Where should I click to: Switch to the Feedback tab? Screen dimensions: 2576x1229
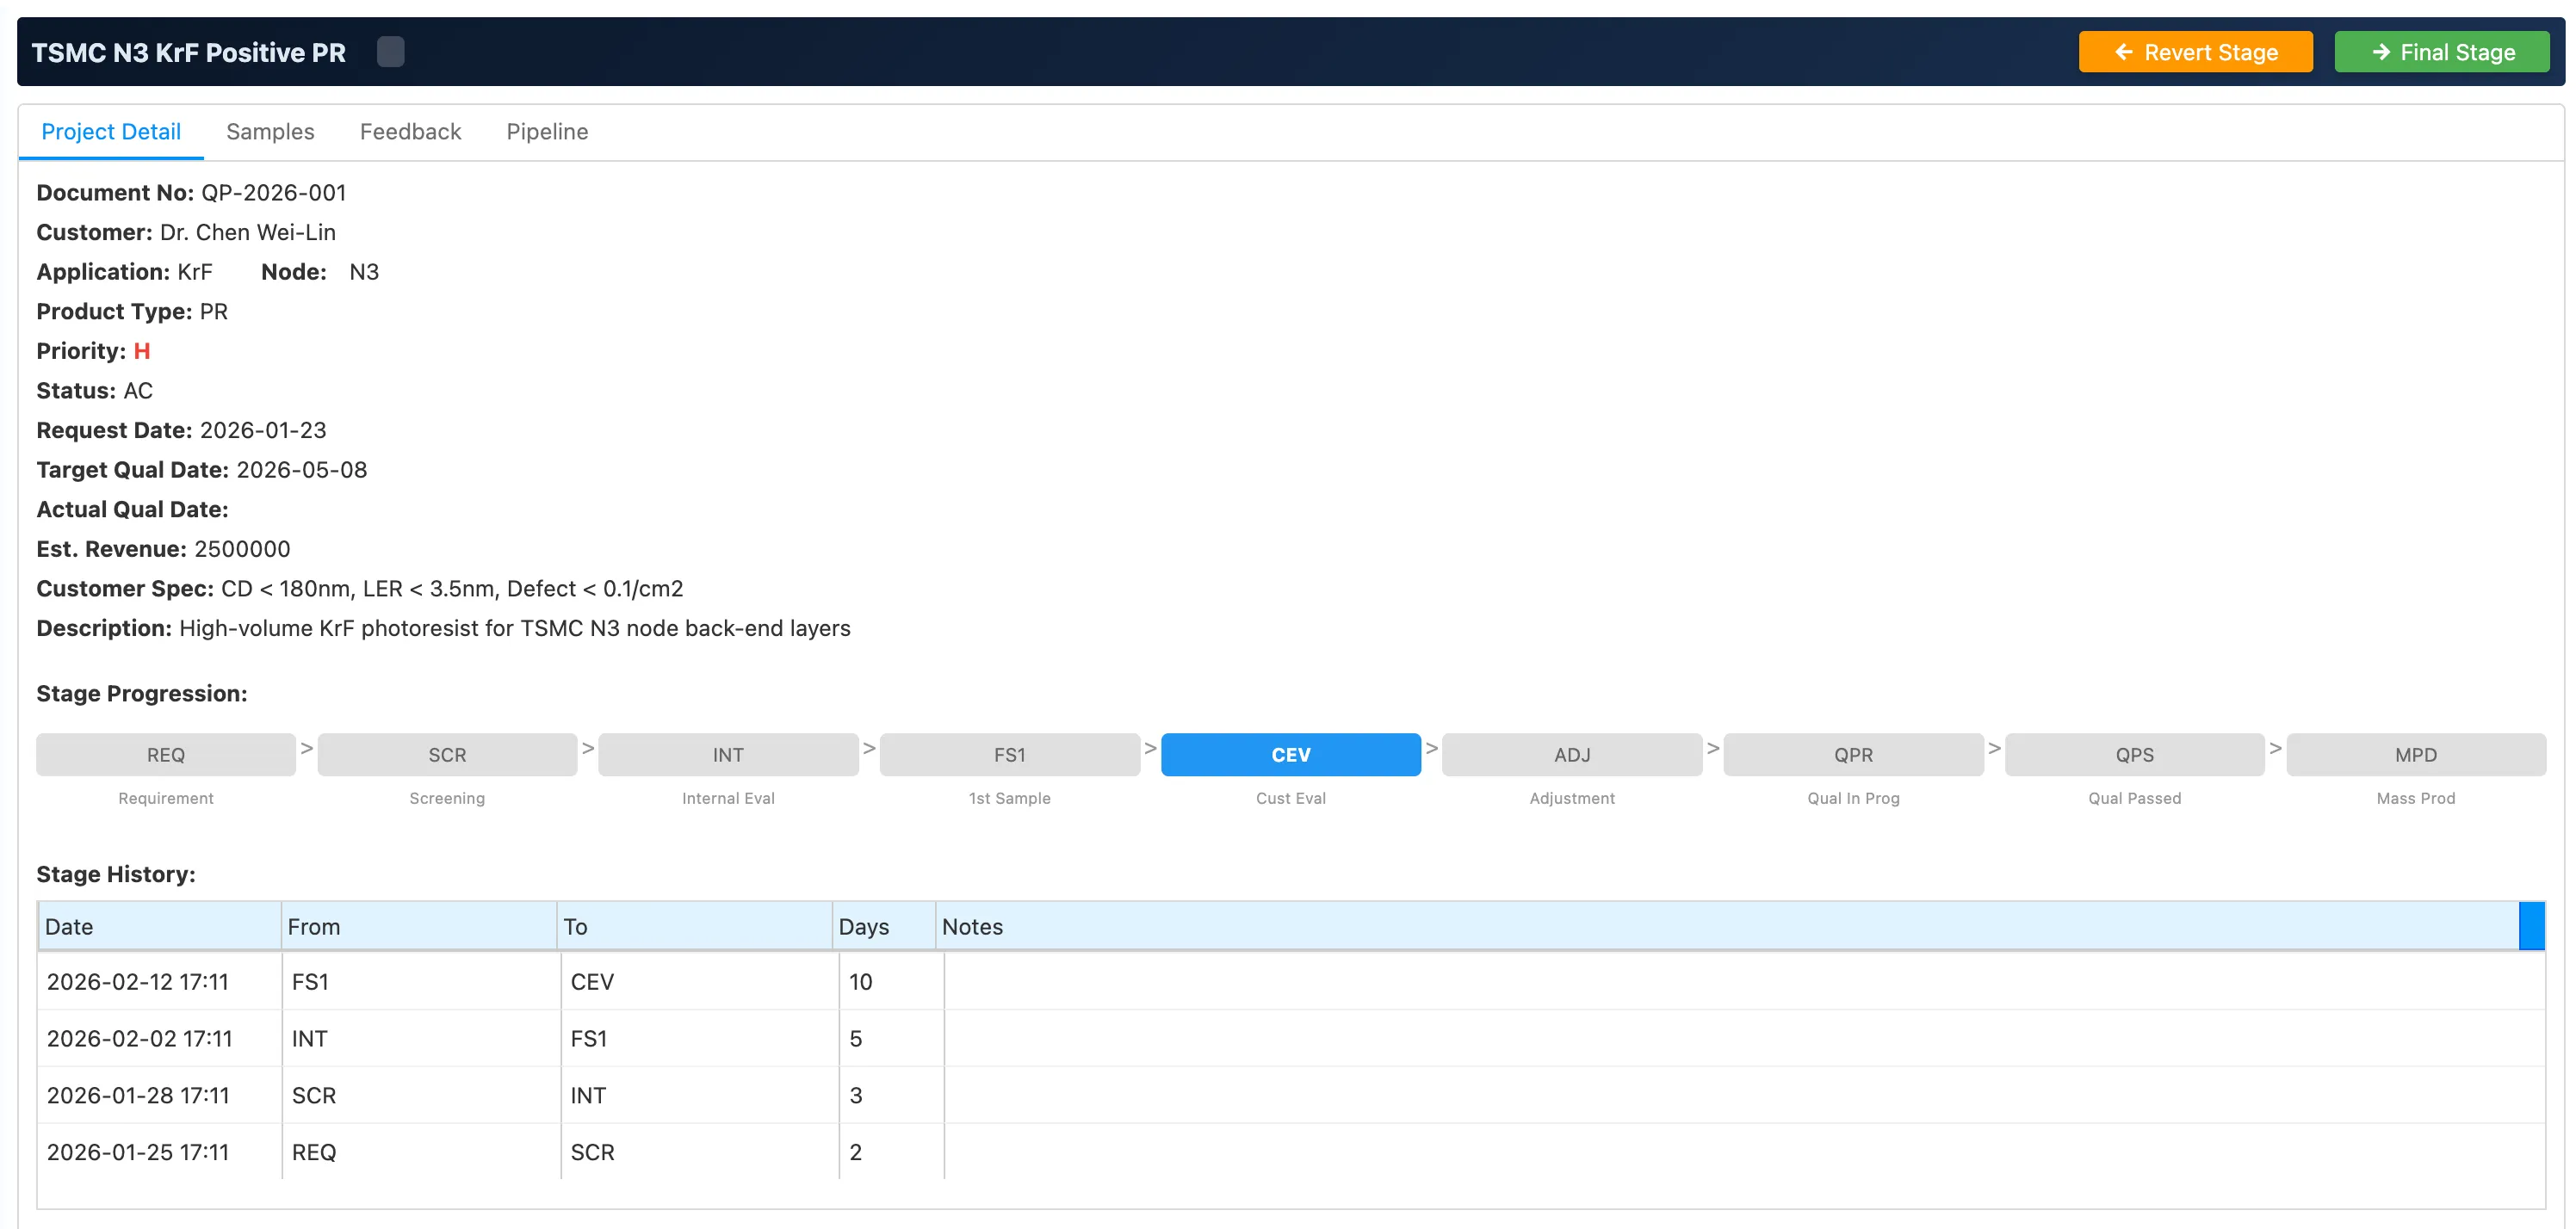[x=410, y=132]
